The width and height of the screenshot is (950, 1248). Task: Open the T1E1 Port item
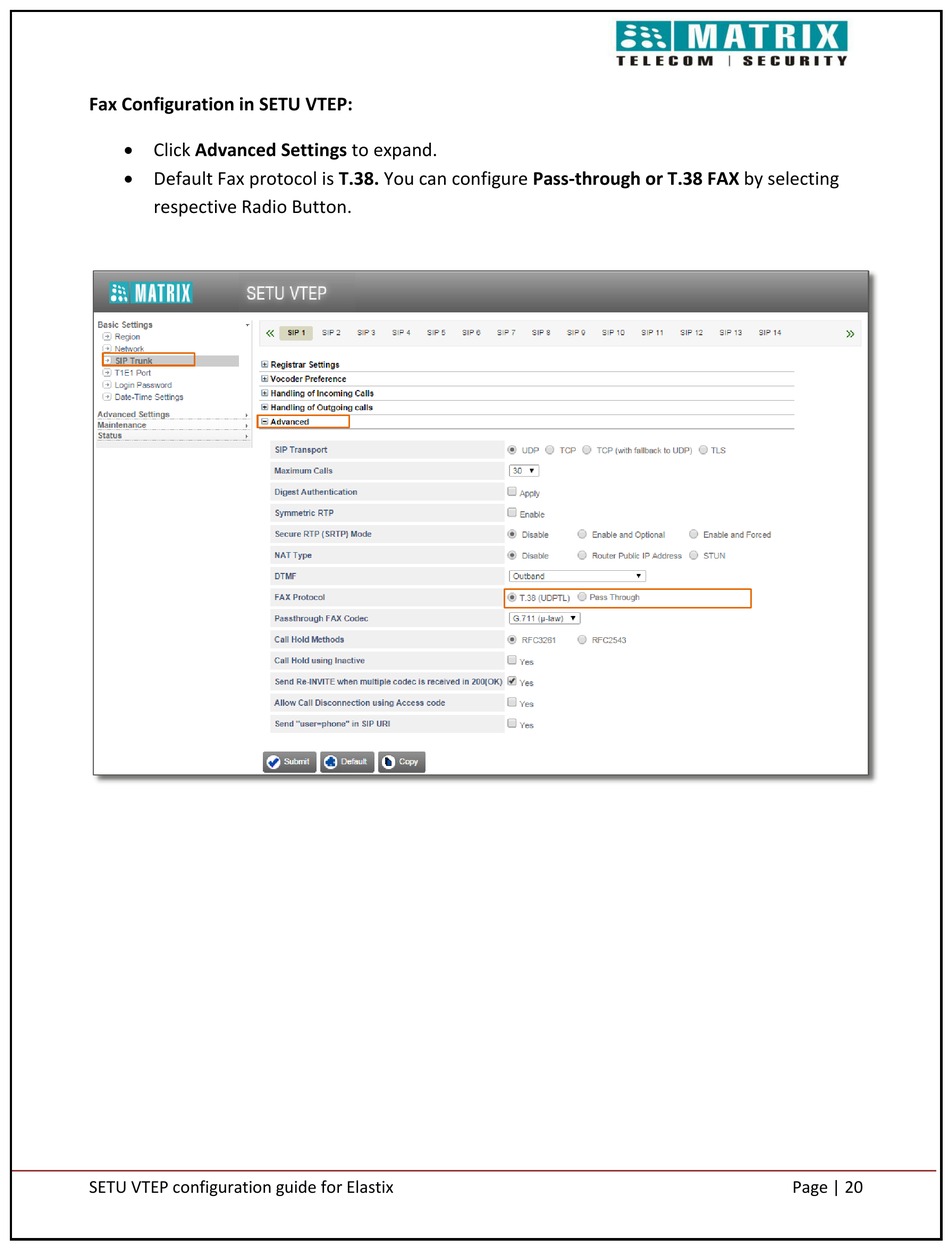pos(132,373)
